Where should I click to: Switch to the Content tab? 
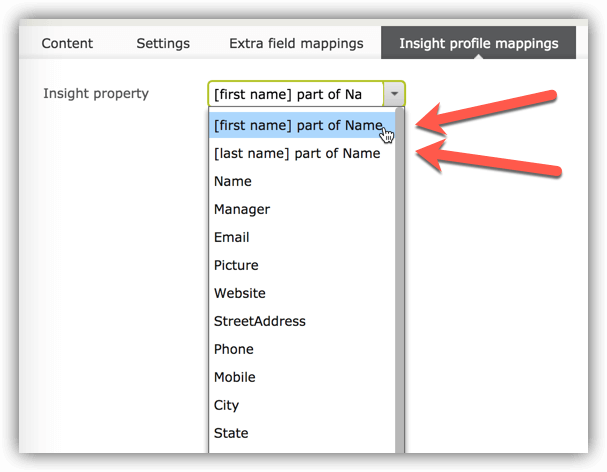tap(68, 43)
